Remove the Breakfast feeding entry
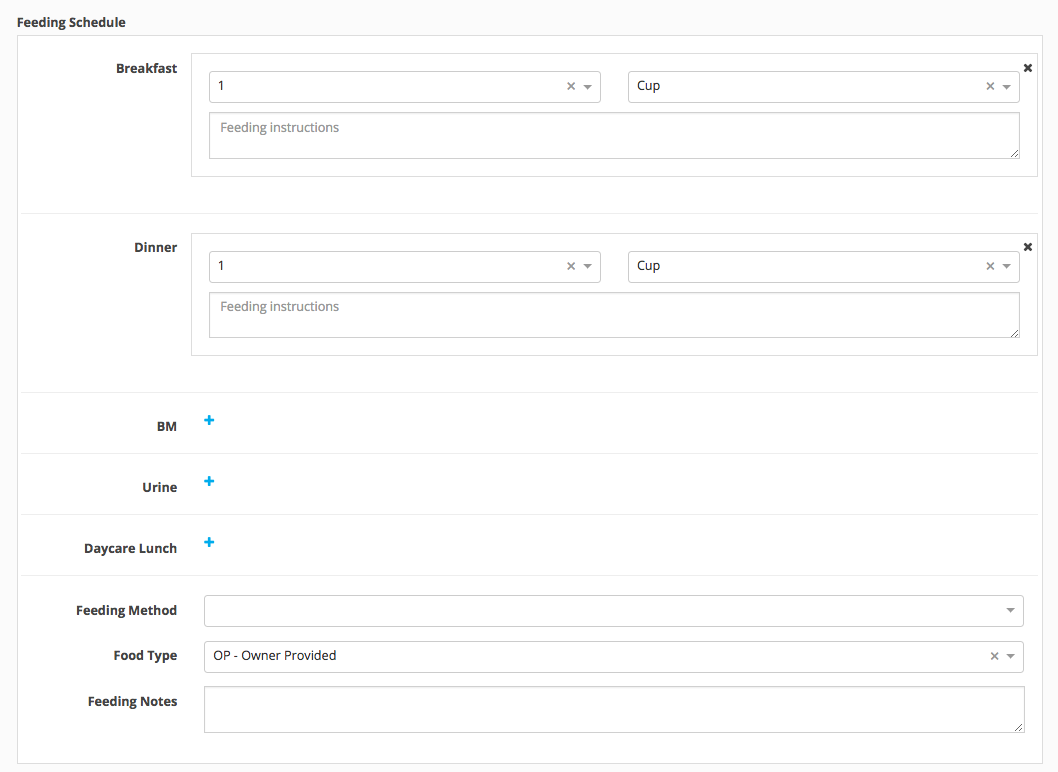The image size is (1058, 772). pos(1027,68)
